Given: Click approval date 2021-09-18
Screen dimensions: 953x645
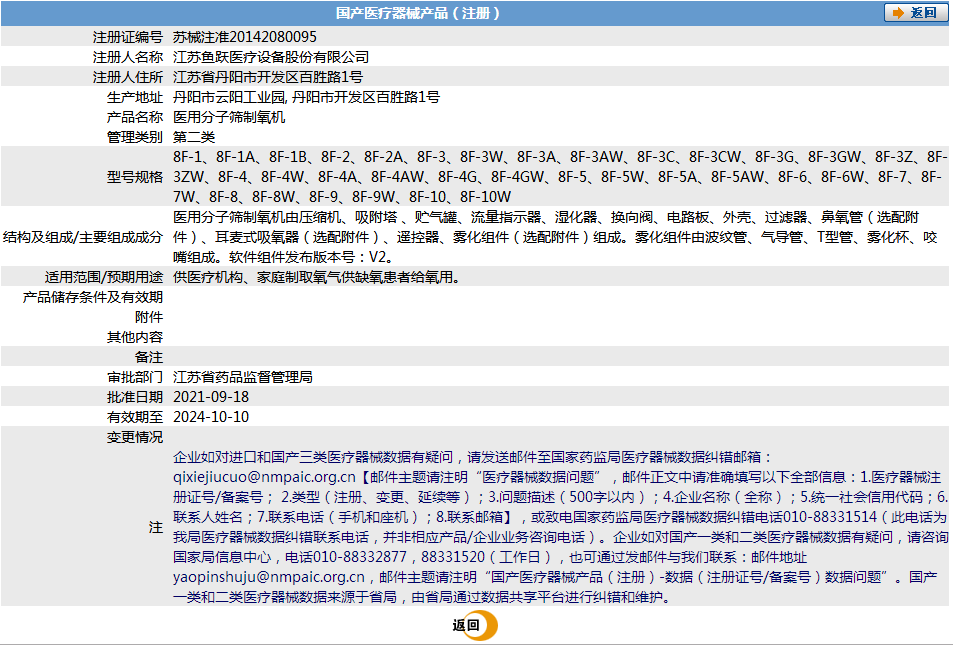Looking at the screenshot, I should point(211,397).
